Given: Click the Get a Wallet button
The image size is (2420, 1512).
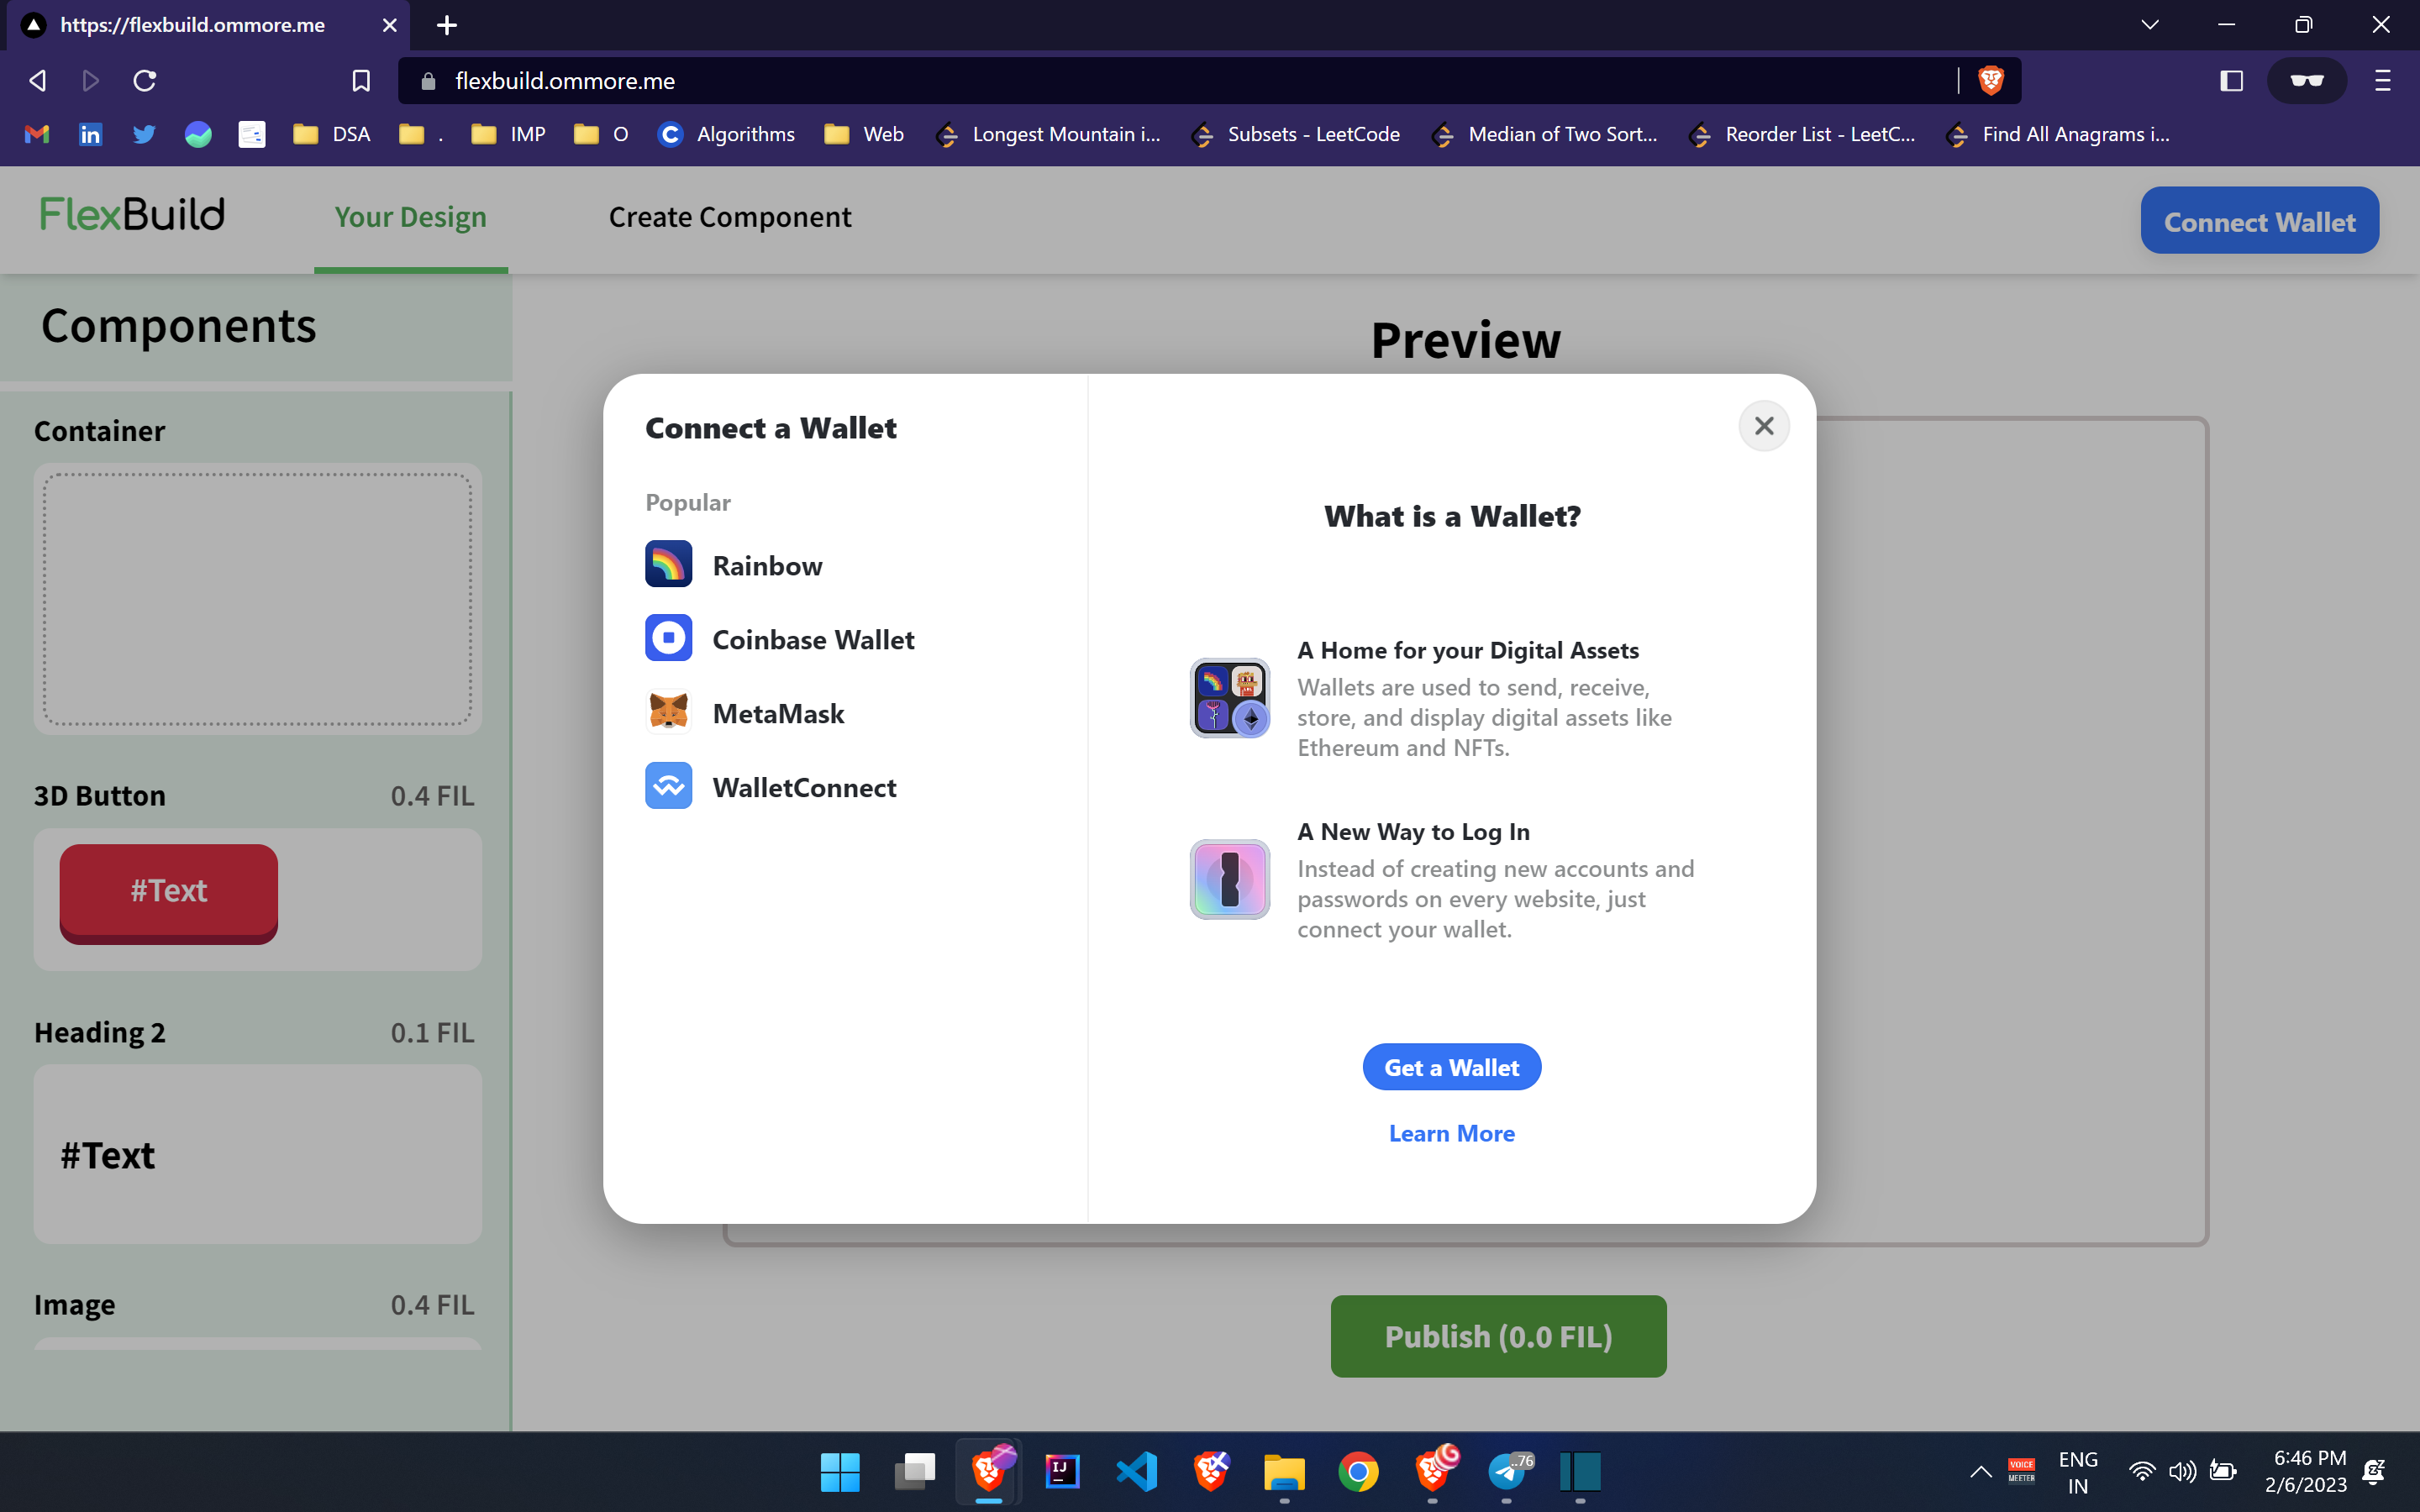Looking at the screenshot, I should click(x=1451, y=1067).
